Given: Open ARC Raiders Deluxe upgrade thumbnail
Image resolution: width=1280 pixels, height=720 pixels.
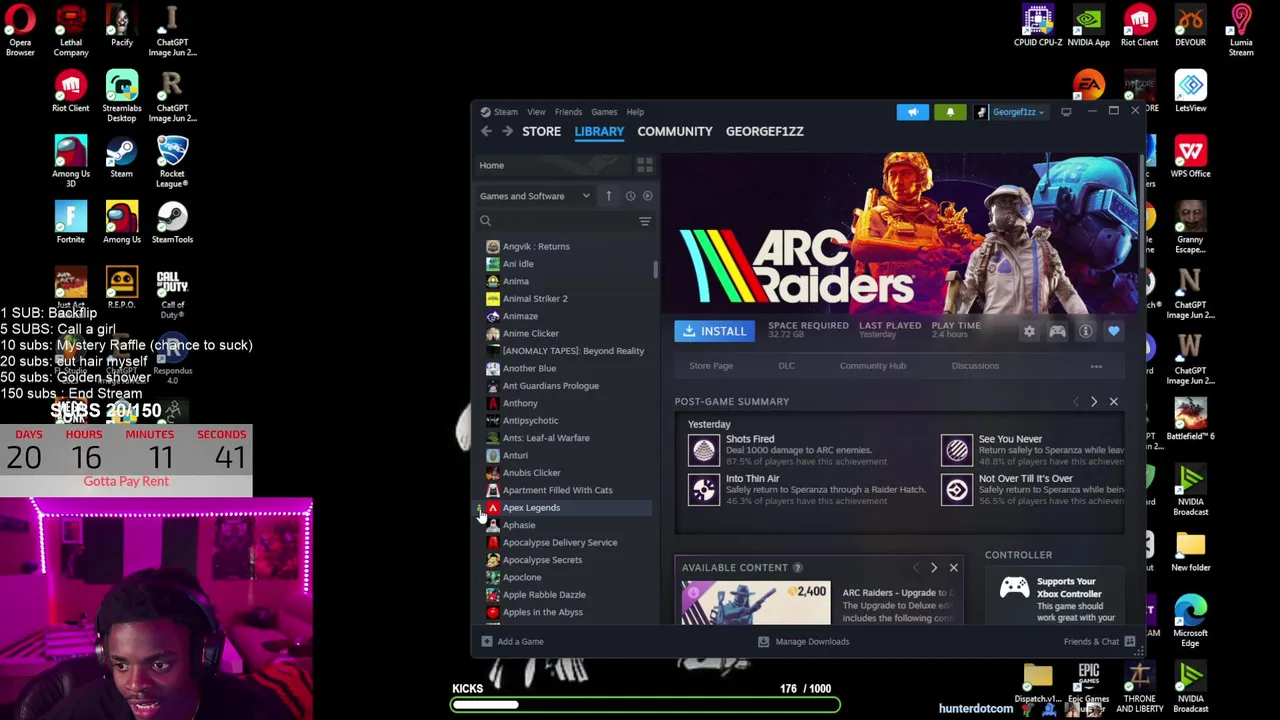Looking at the screenshot, I should (756, 604).
